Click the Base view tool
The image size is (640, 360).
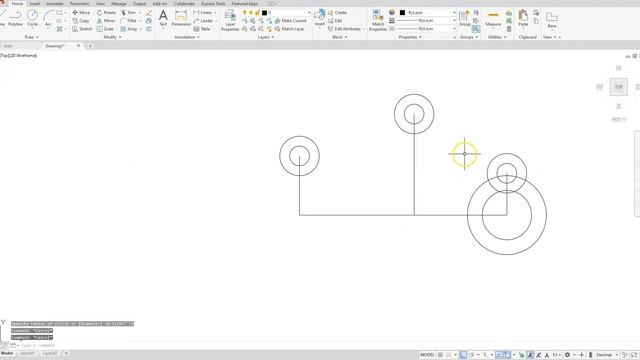click(552, 20)
